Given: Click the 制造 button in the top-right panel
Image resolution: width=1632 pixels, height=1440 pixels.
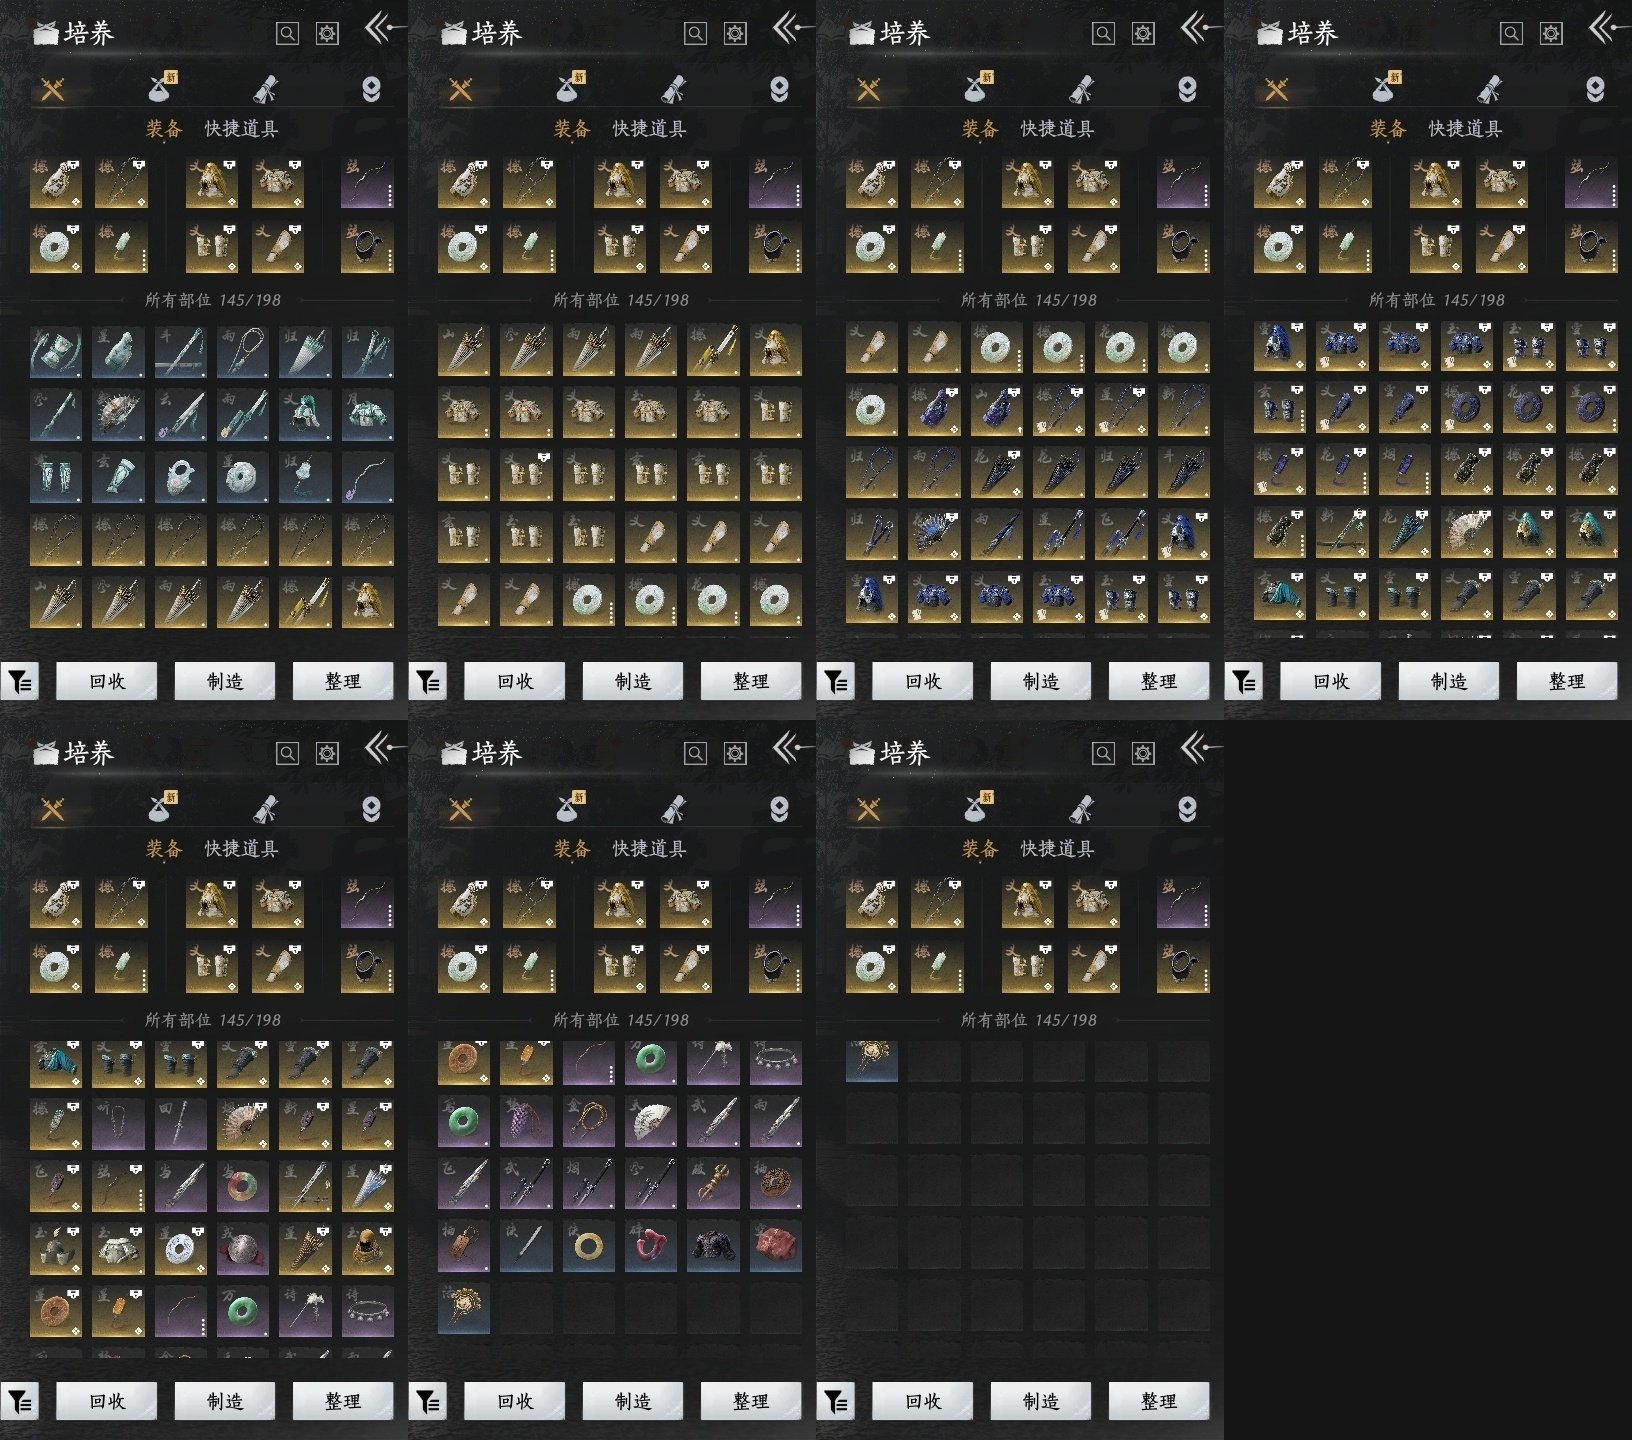Looking at the screenshot, I should click(1449, 681).
